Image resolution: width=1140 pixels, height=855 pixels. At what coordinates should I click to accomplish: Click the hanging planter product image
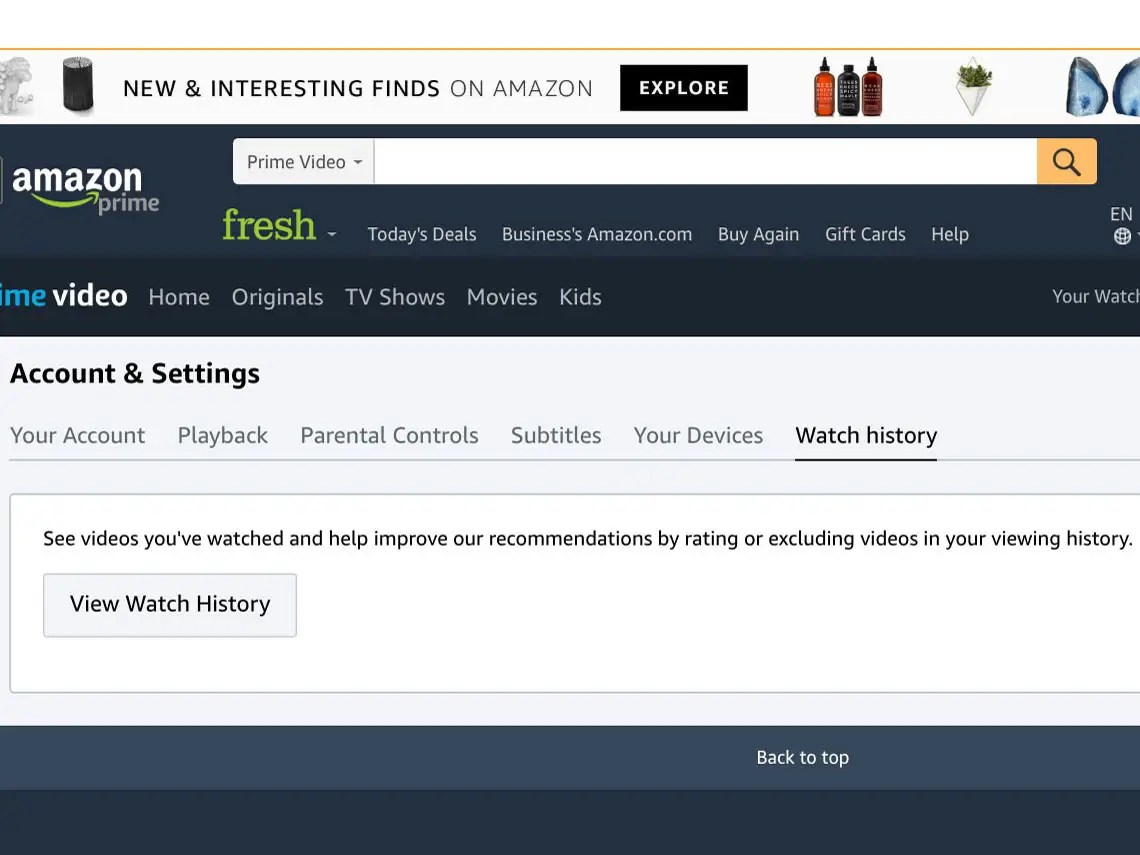974,88
